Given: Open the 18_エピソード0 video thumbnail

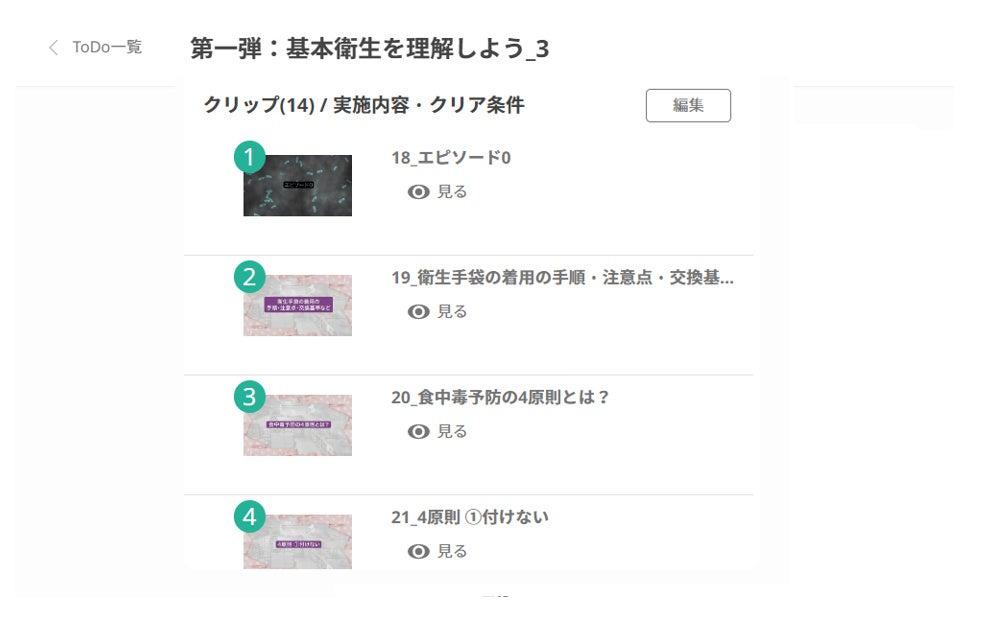Looking at the screenshot, I should click(298, 186).
